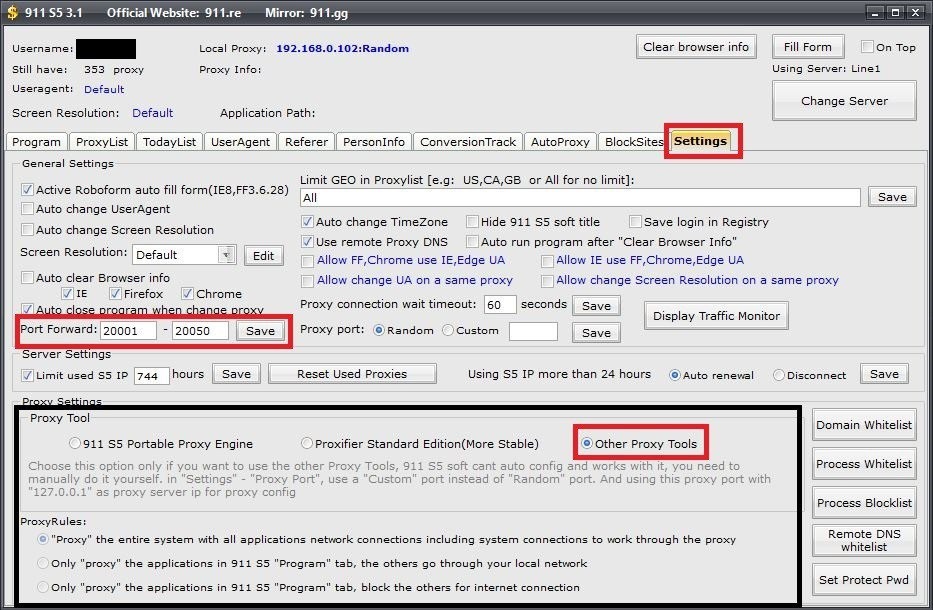Toggle the Chrome checkbox

[187, 293]
